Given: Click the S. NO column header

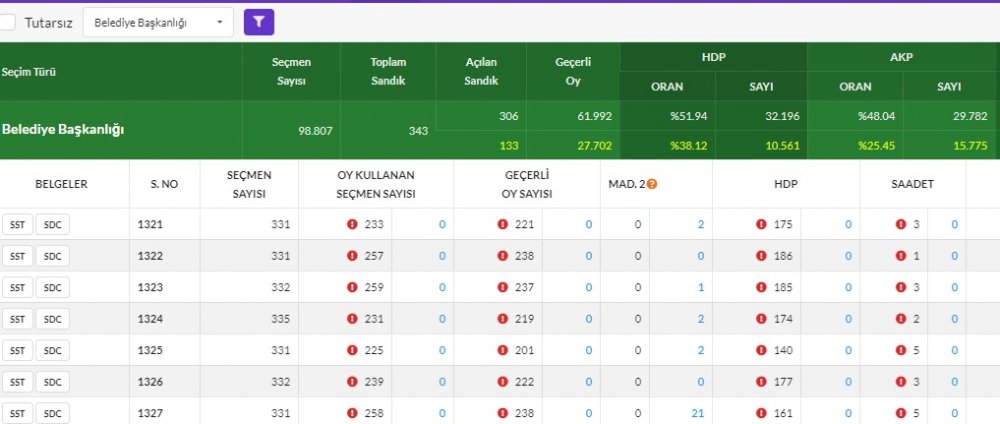Looking at the screenshot, I should (x=164, y=184).
